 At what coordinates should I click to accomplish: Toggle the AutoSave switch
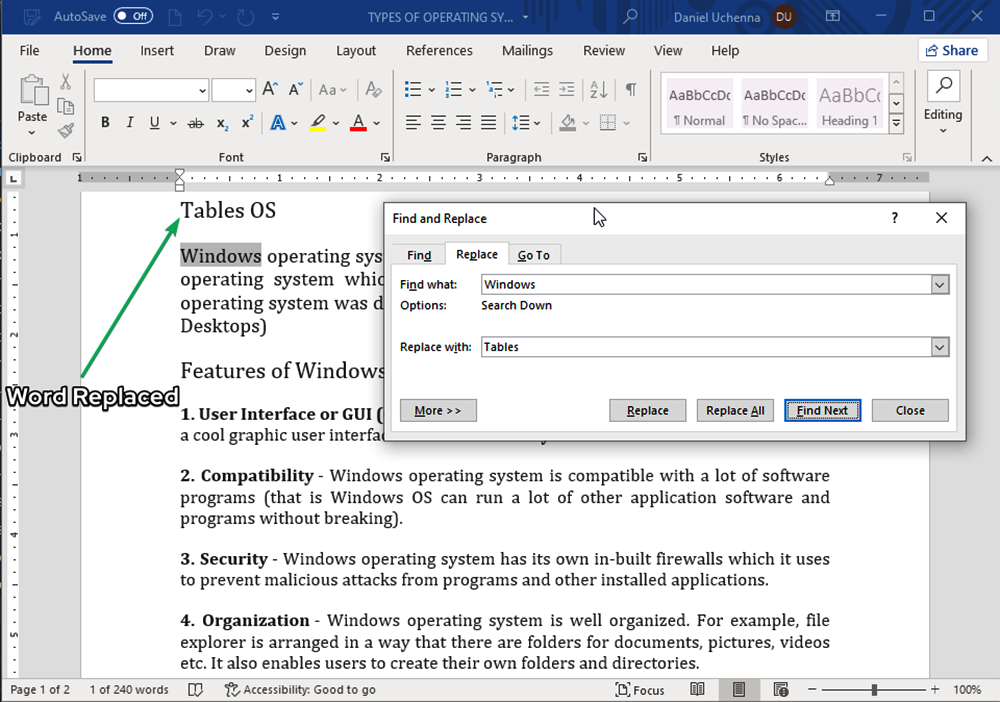[133, 16]
